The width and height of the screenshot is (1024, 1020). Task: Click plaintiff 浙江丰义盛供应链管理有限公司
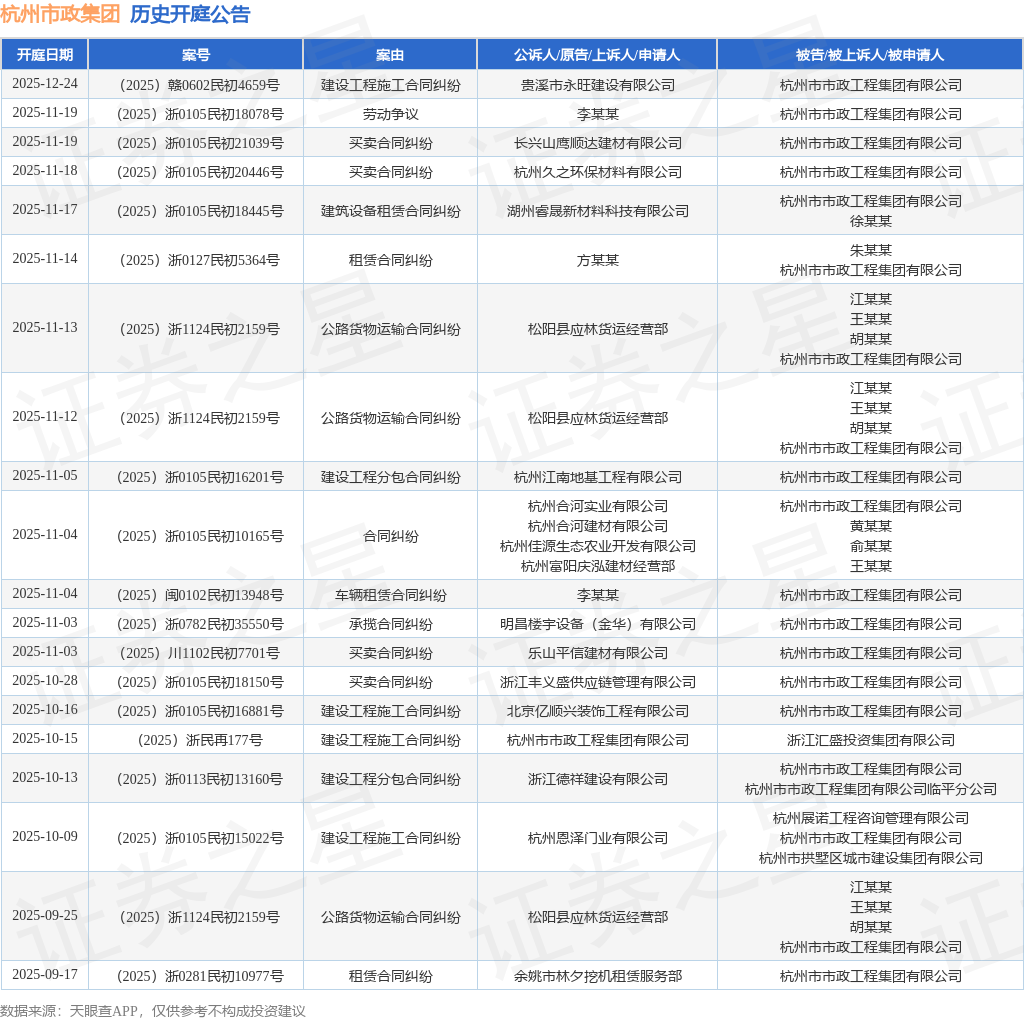pyautogui.click(x=598, y=682)
